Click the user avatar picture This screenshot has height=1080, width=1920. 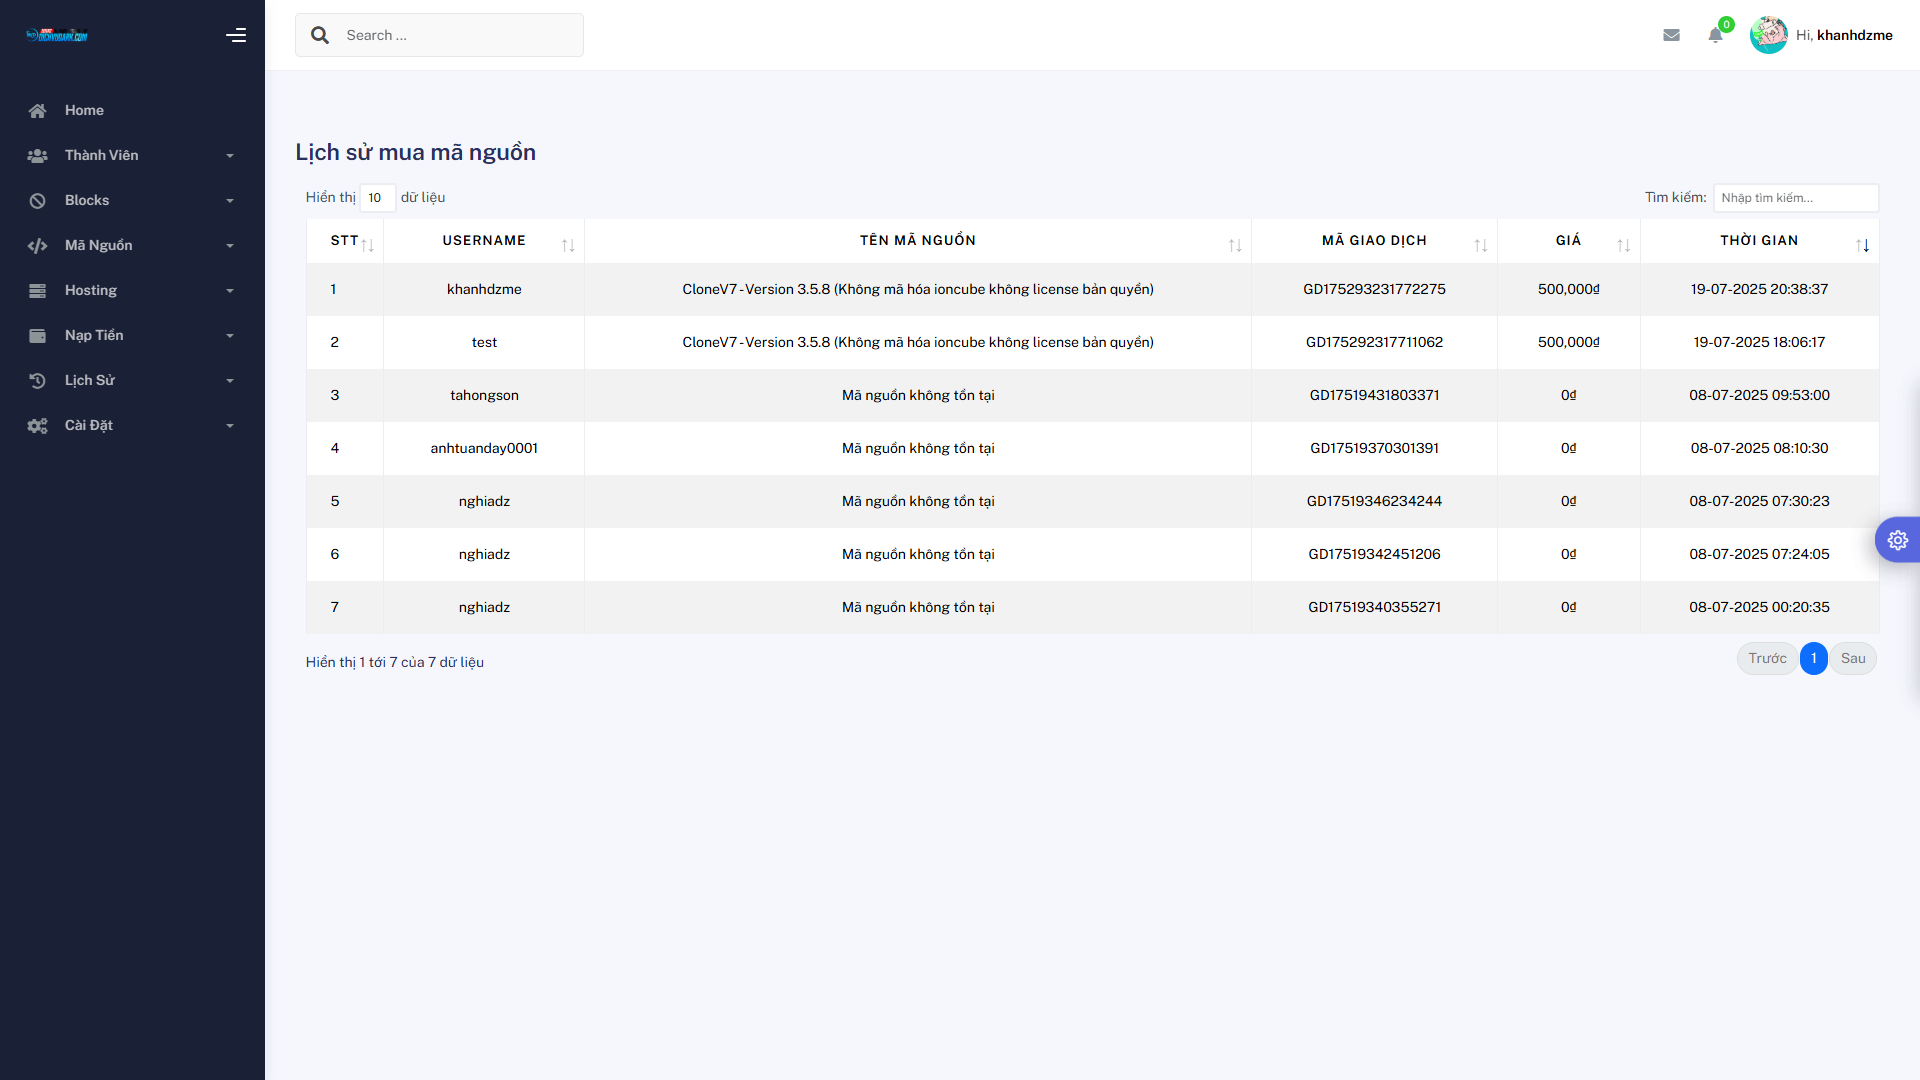tap(1768, 35)
